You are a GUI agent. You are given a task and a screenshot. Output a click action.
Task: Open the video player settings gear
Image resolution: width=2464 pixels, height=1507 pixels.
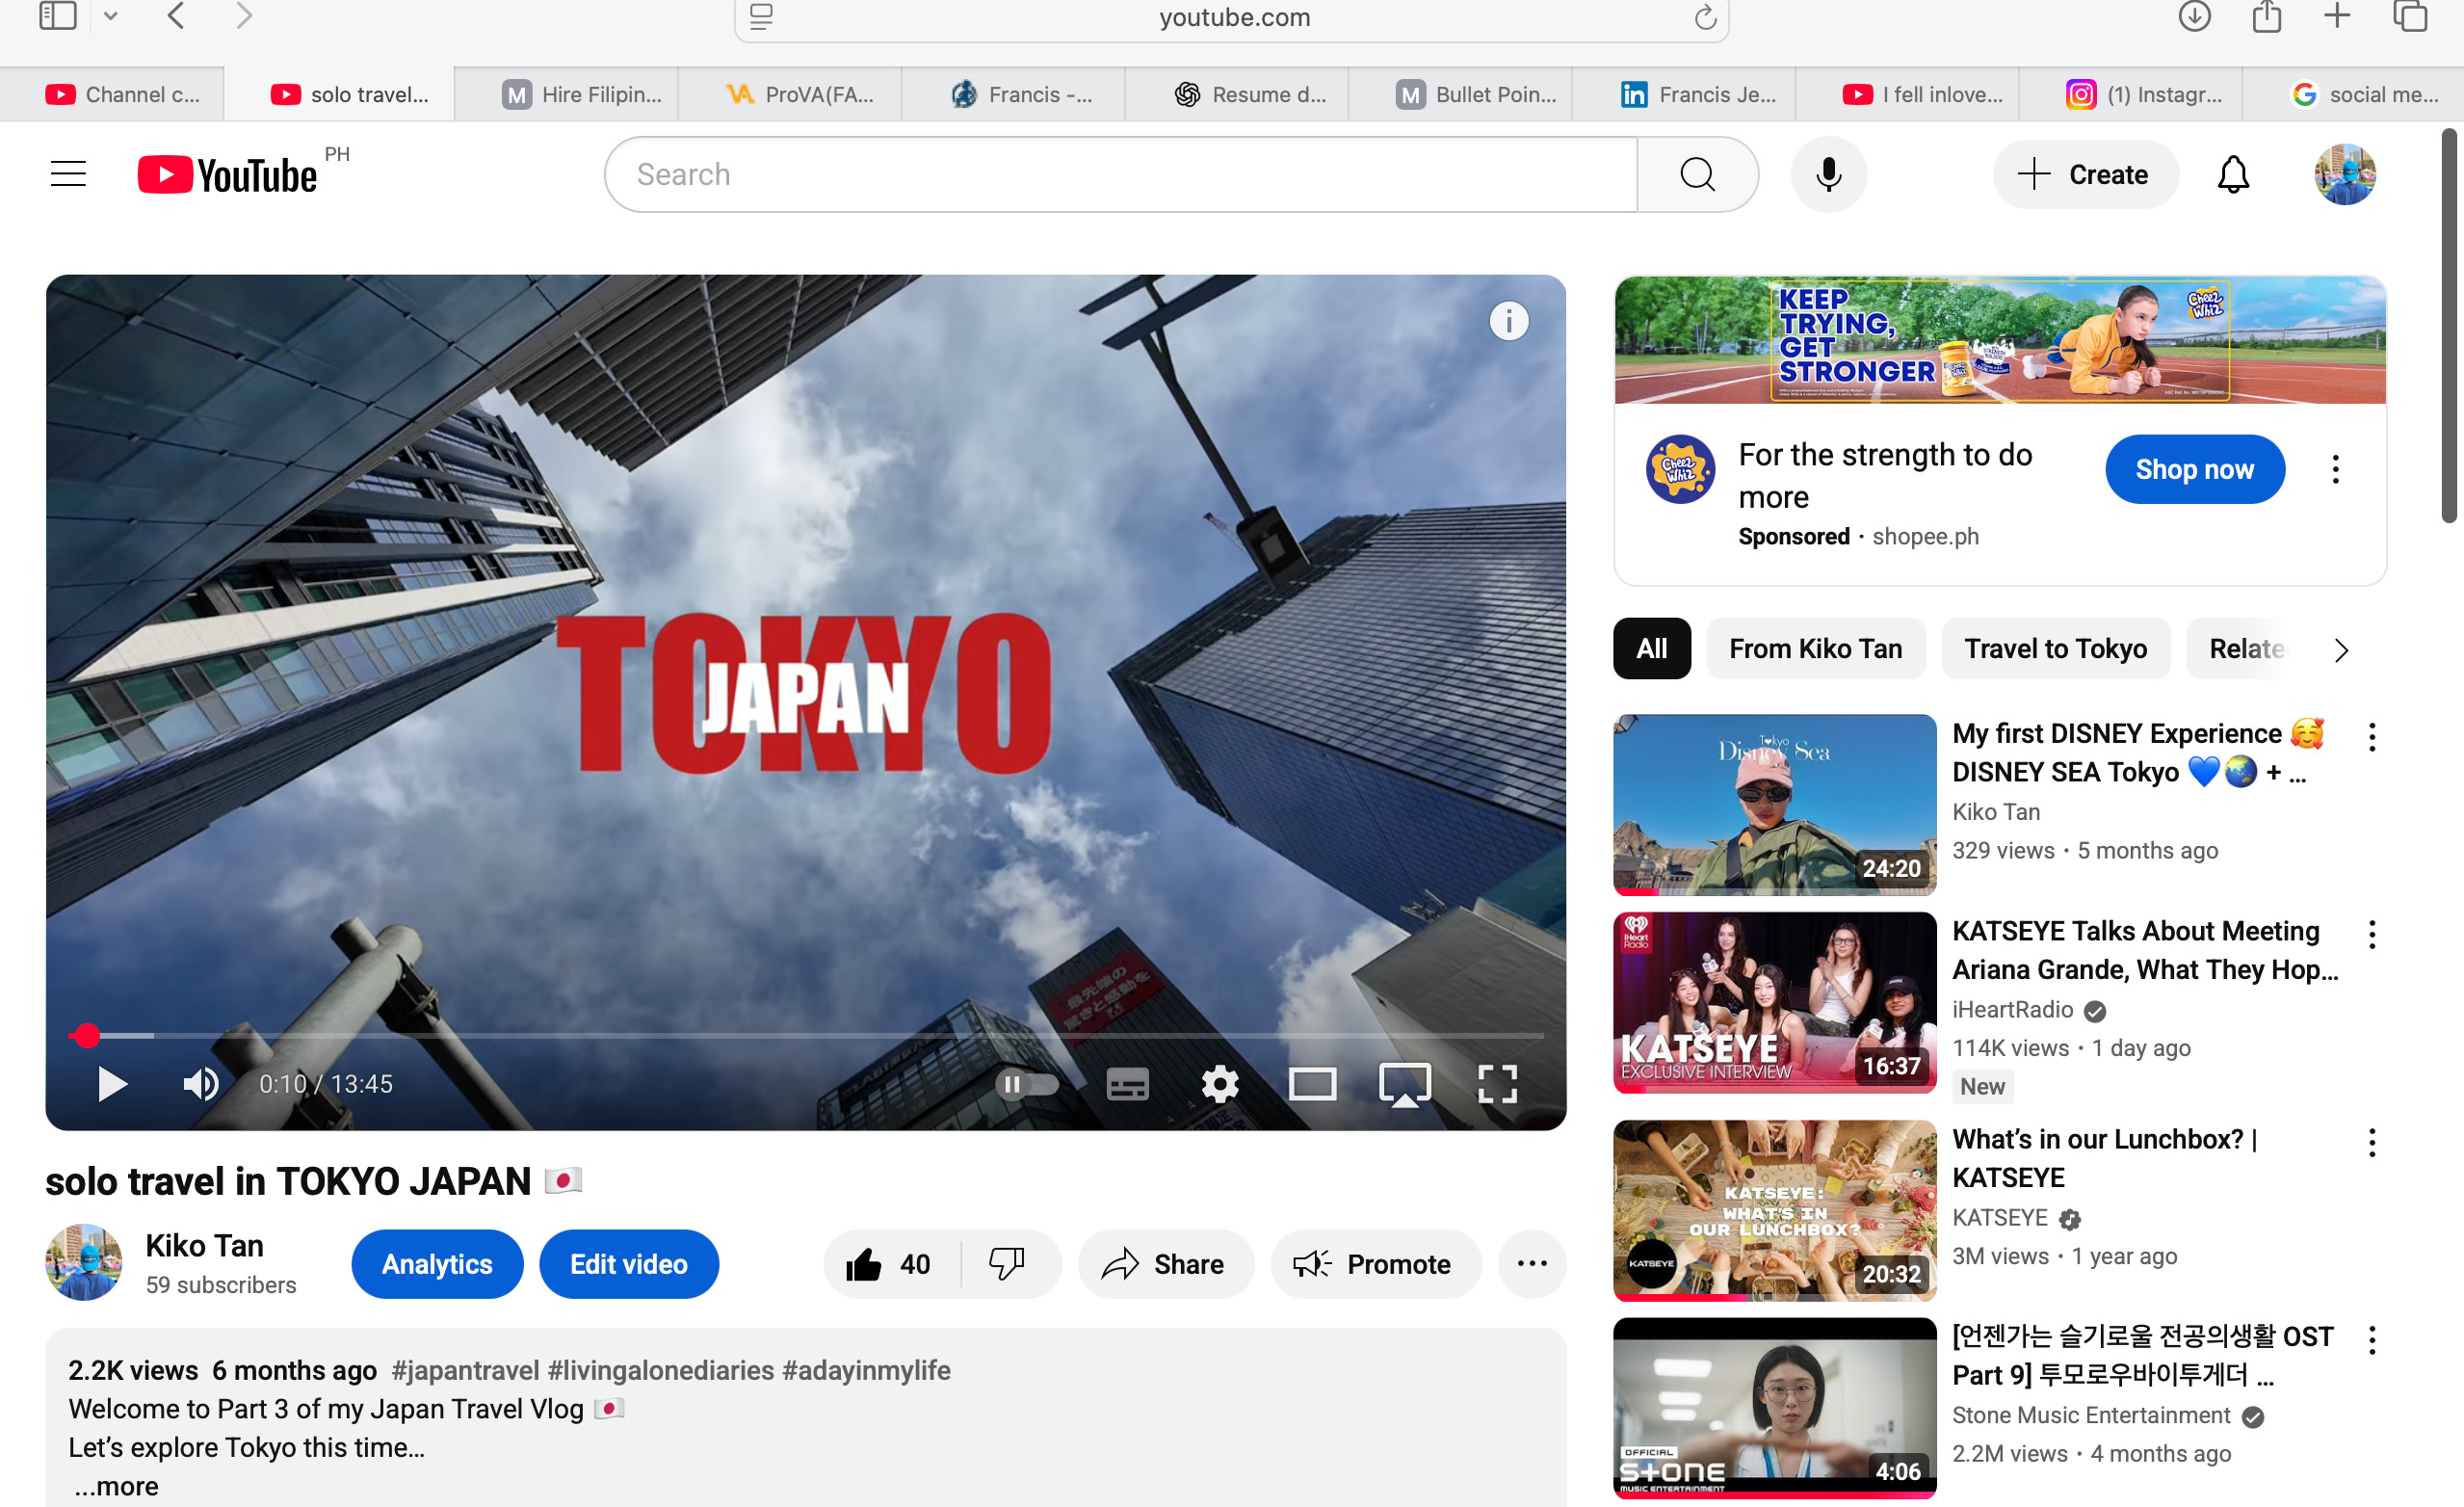click(x=1220, y=1084)
